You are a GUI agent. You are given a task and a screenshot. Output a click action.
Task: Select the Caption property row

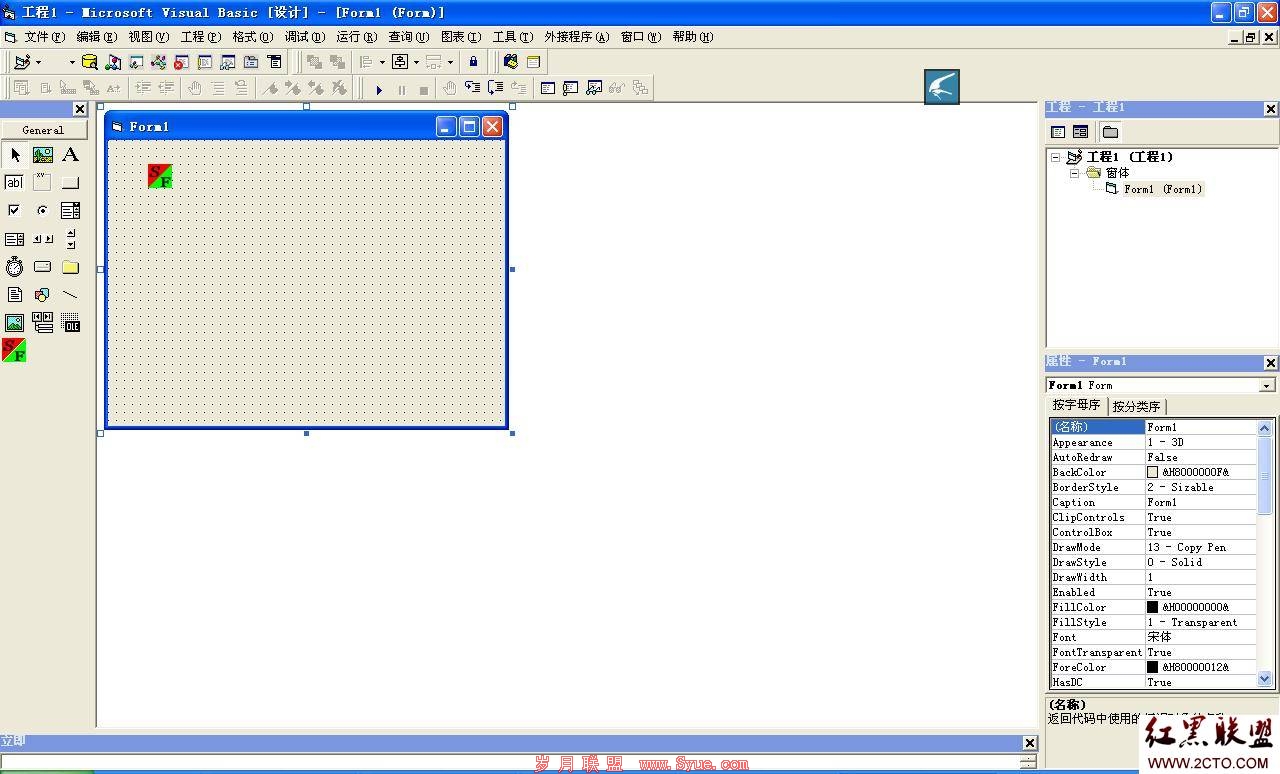tap(1153, 502)
